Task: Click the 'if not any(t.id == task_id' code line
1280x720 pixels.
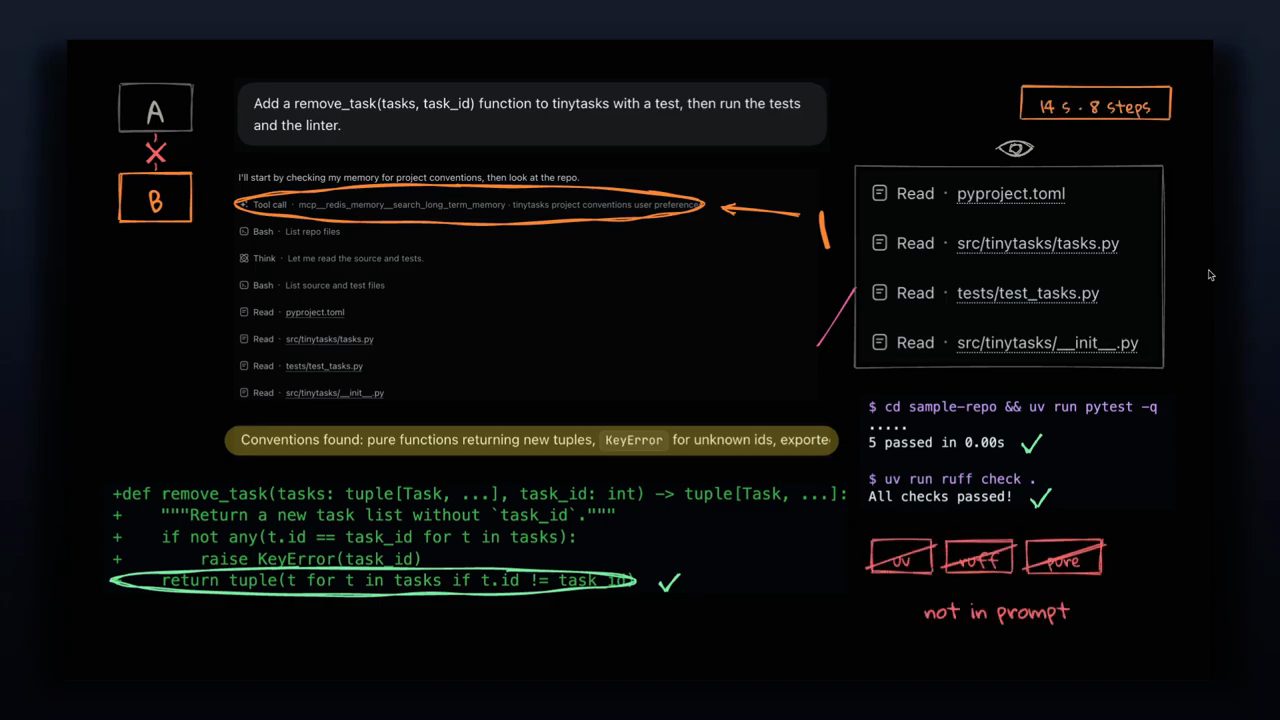Action: coord(345,537)
